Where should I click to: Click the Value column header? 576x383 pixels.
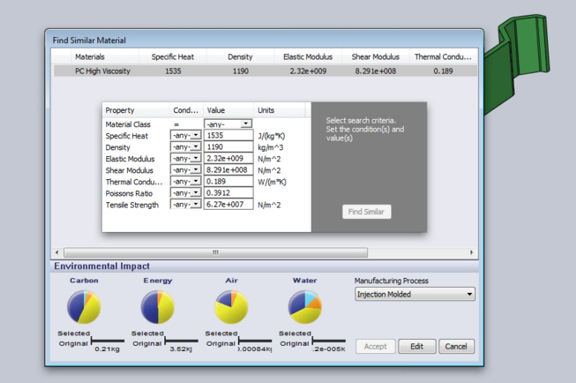[x=228, y=110]
